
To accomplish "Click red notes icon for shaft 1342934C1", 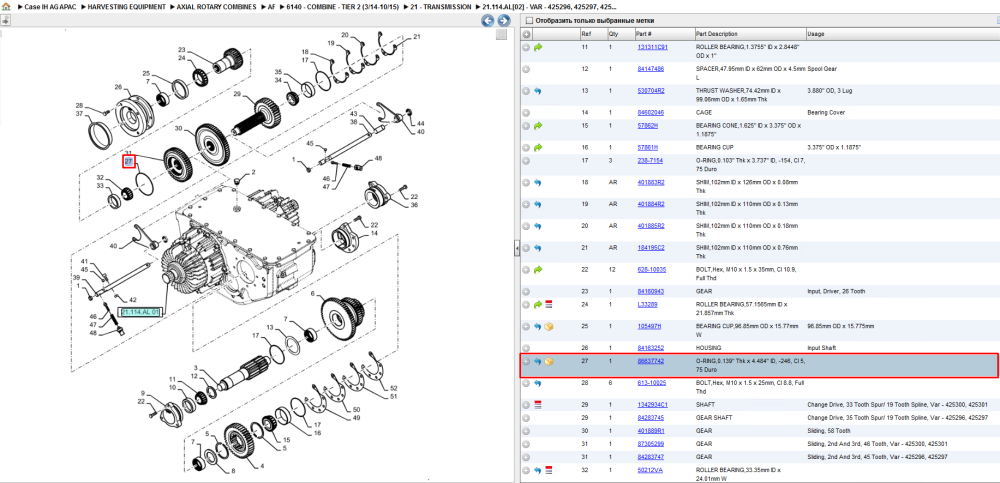I will 538,405.
